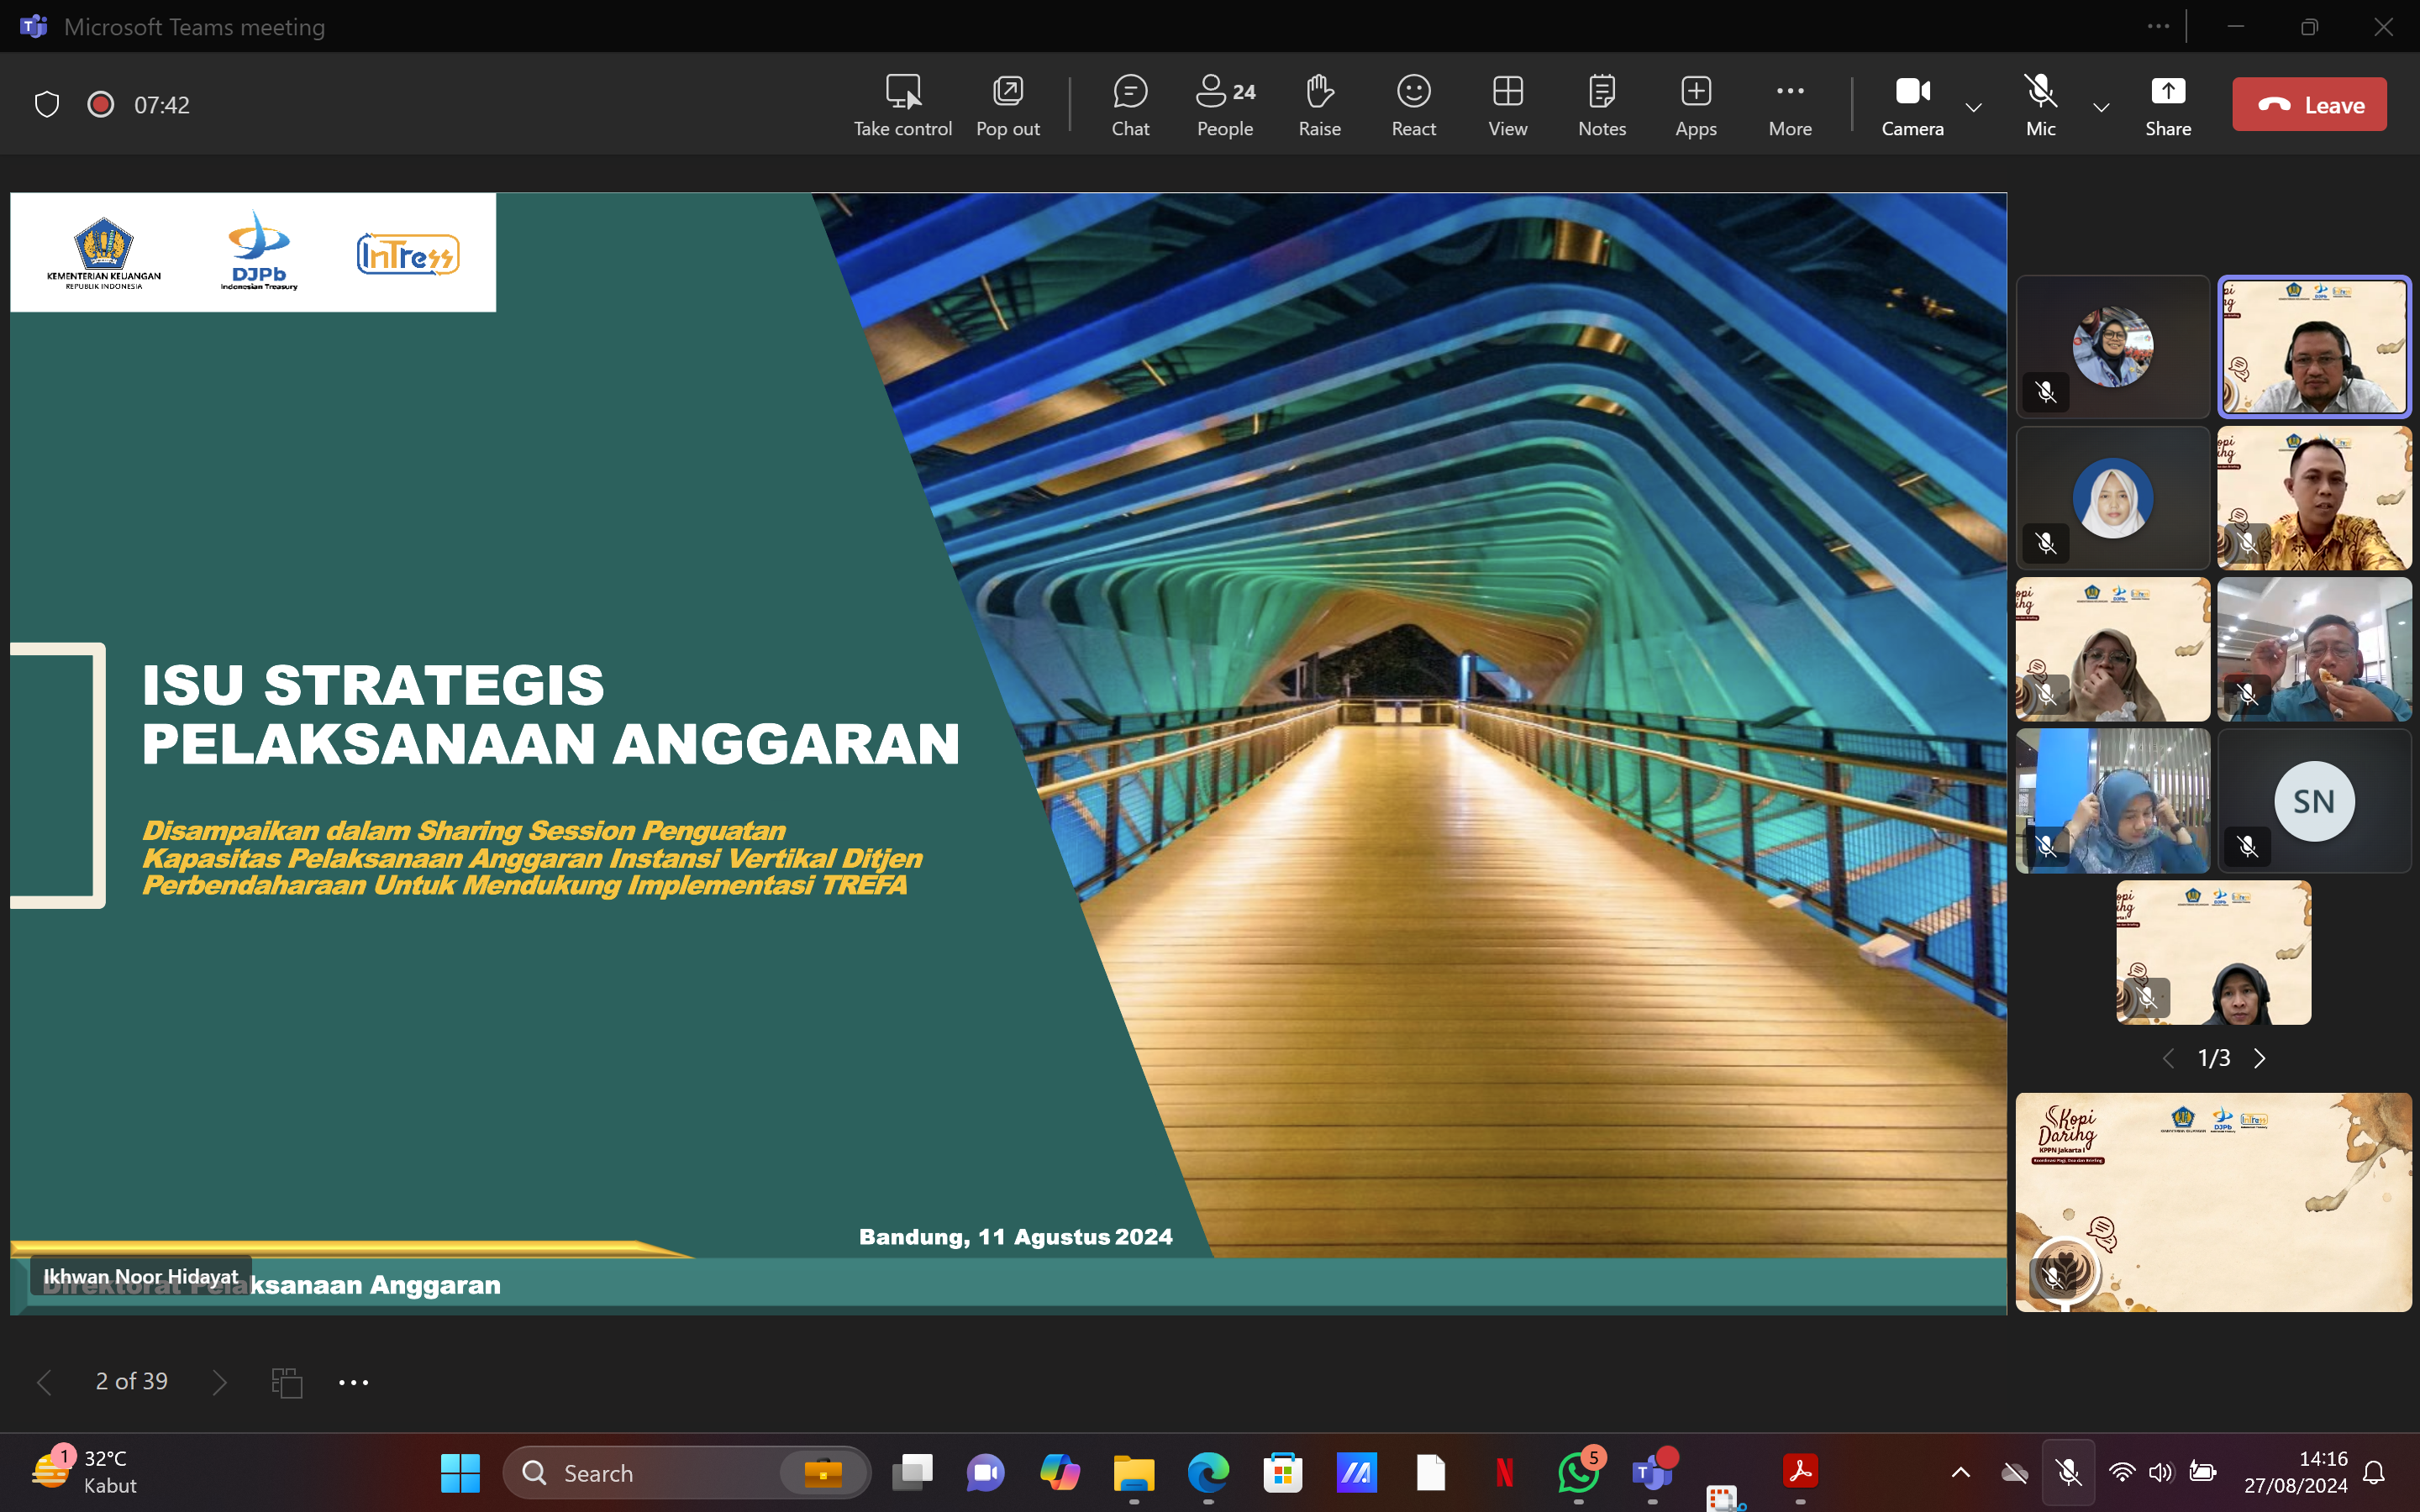Go to next participant gallery page
Screen dimensions: 2420x1512
click(x=2260, y=1058)
